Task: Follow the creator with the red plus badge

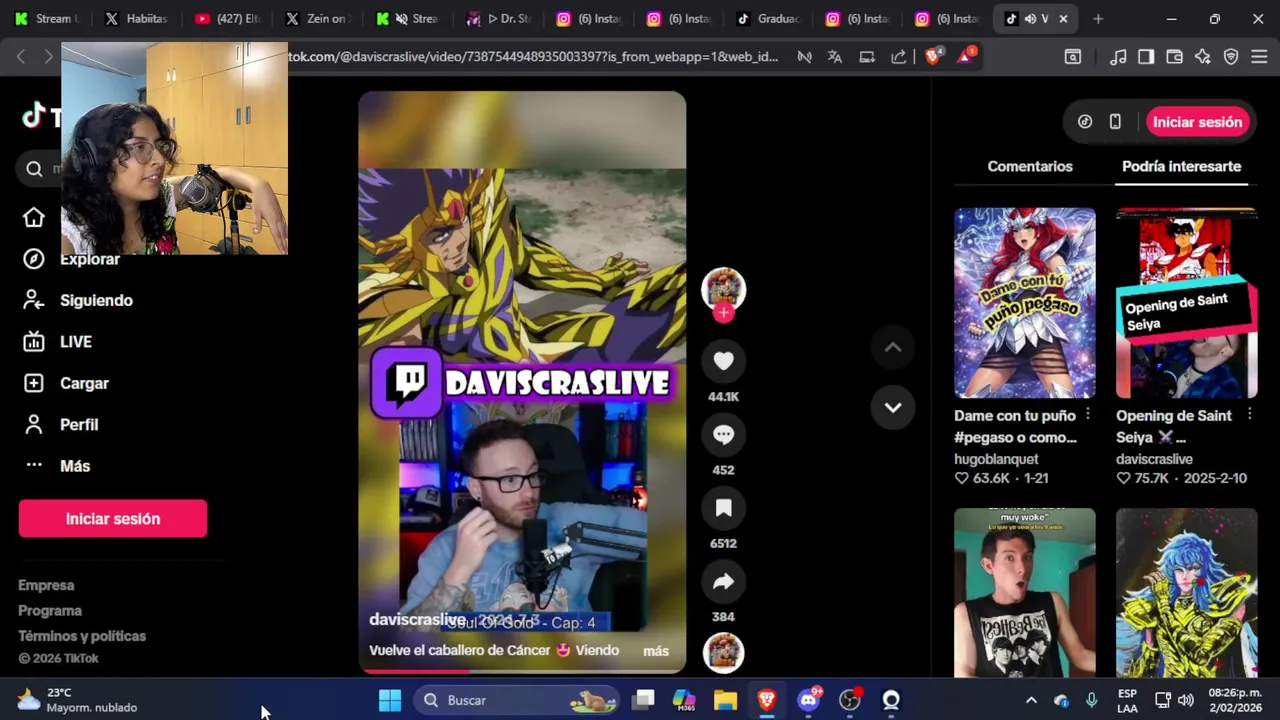Action: (723, 312)
